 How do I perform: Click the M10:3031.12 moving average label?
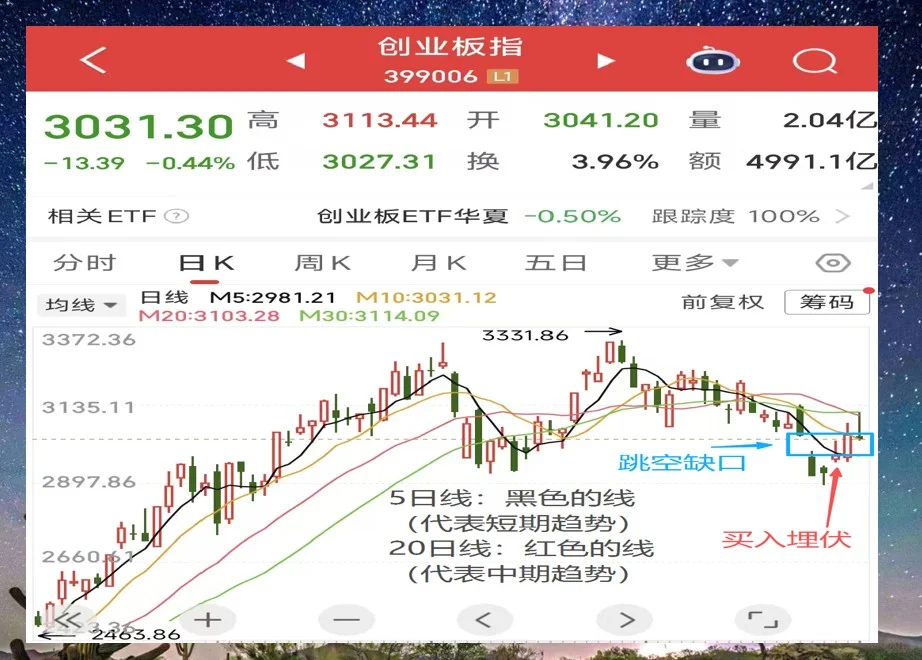click(426, 298)
